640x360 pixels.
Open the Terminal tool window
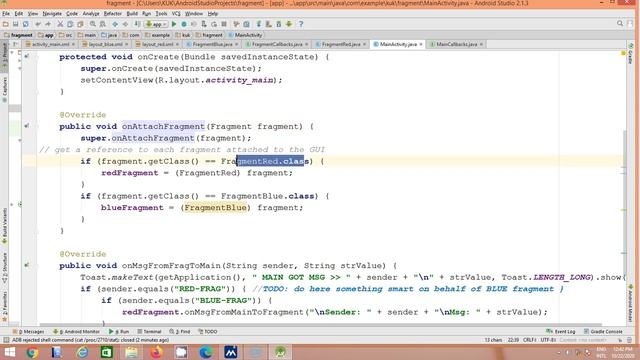pyautogui.click(x=149, y=331)
